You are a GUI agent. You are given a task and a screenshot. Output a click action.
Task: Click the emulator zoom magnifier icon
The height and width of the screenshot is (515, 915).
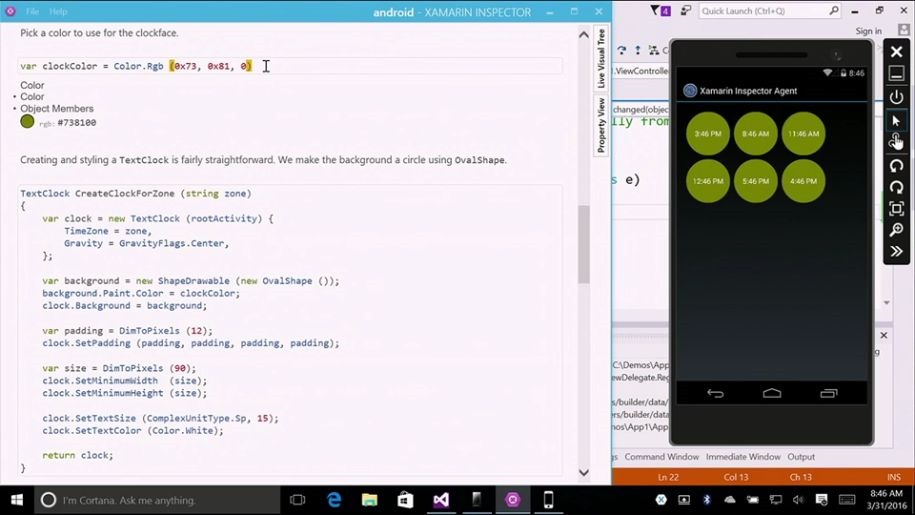pos(896,230)
